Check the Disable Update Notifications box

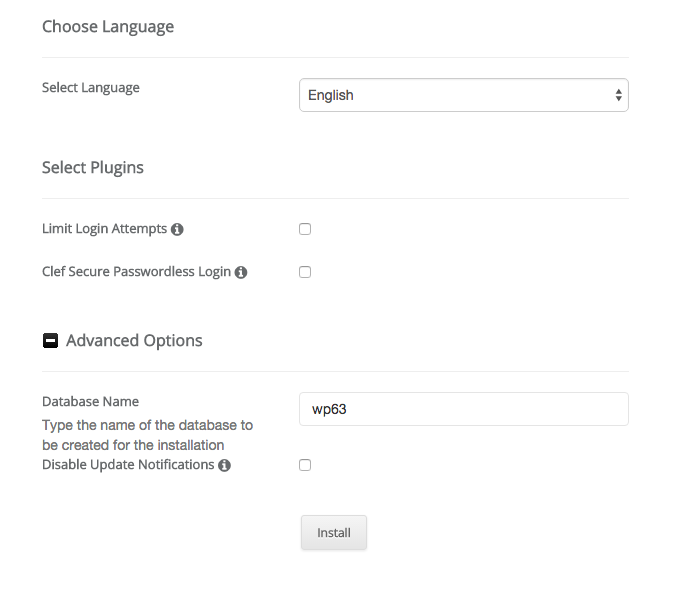pyautogui.click(x=305, y=465)
